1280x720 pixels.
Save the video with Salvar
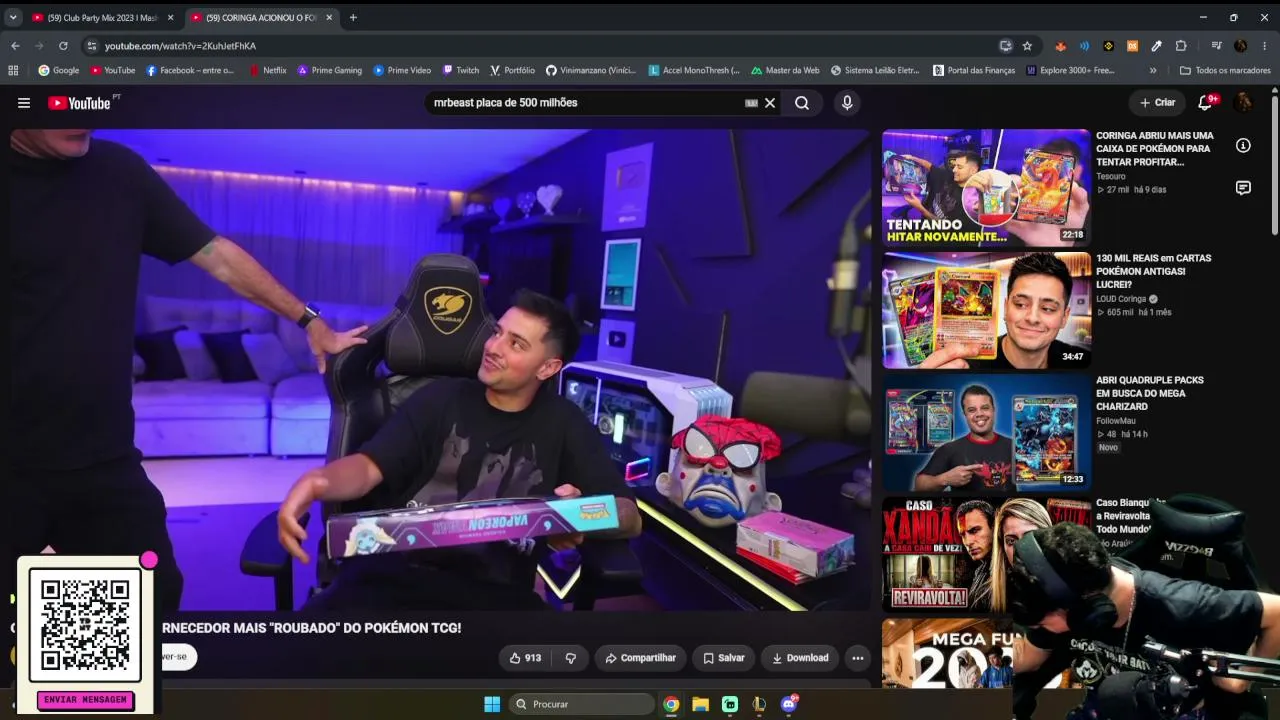pos(724,658)
